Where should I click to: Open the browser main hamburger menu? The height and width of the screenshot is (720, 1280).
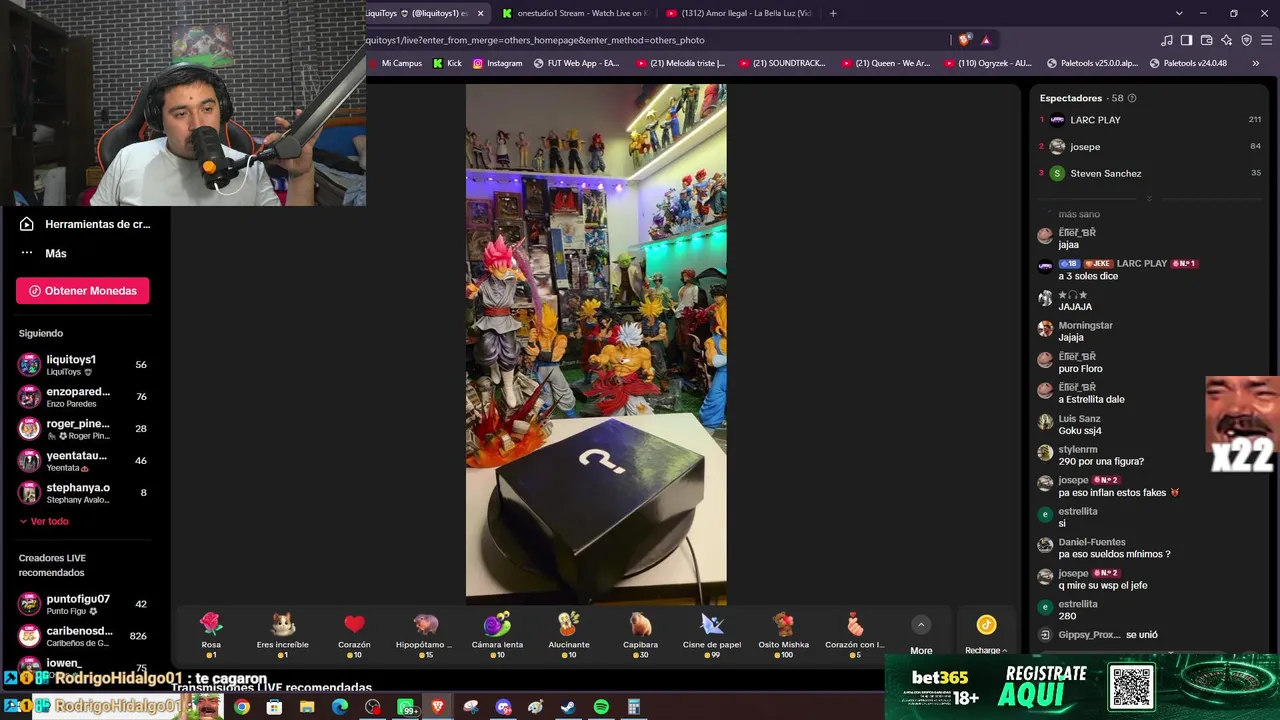(x=1266, y=40)
